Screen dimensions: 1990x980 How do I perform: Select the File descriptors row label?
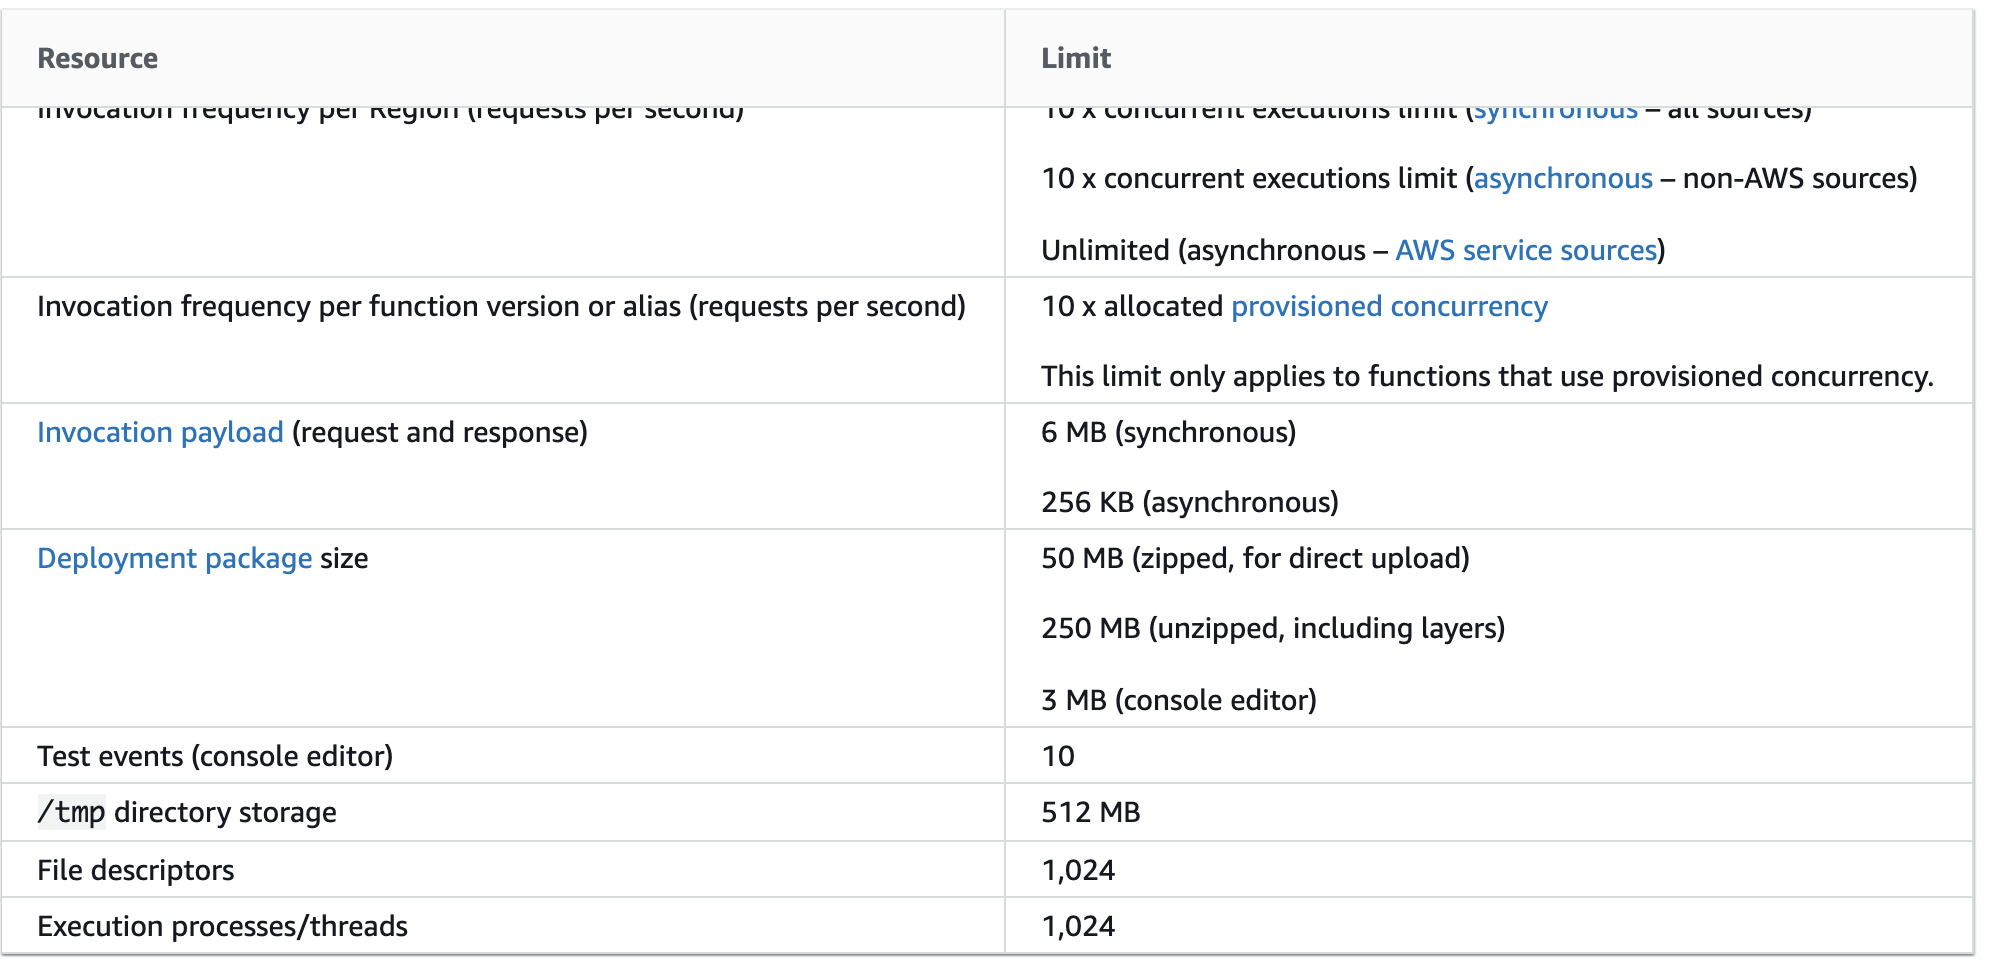[x=136, y=870]
